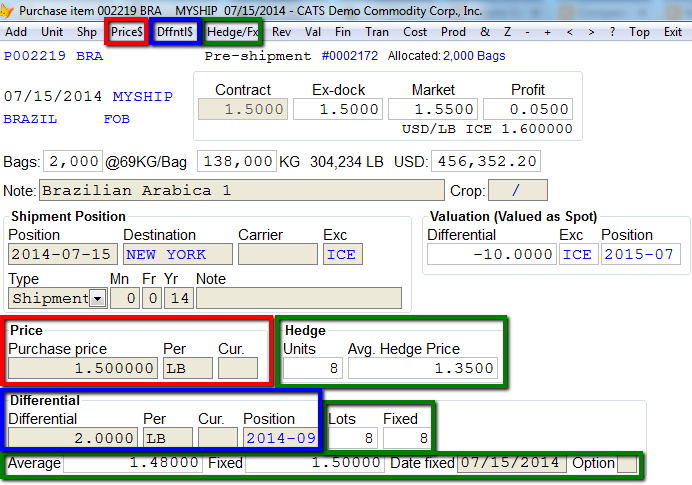Click the Ex-dock field 1.5000

click(x=338, y=109)
